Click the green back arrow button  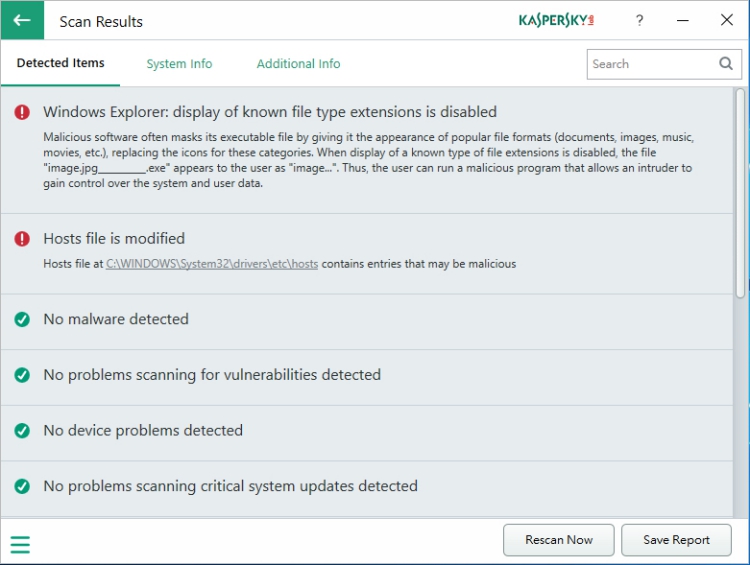[22, 20]
